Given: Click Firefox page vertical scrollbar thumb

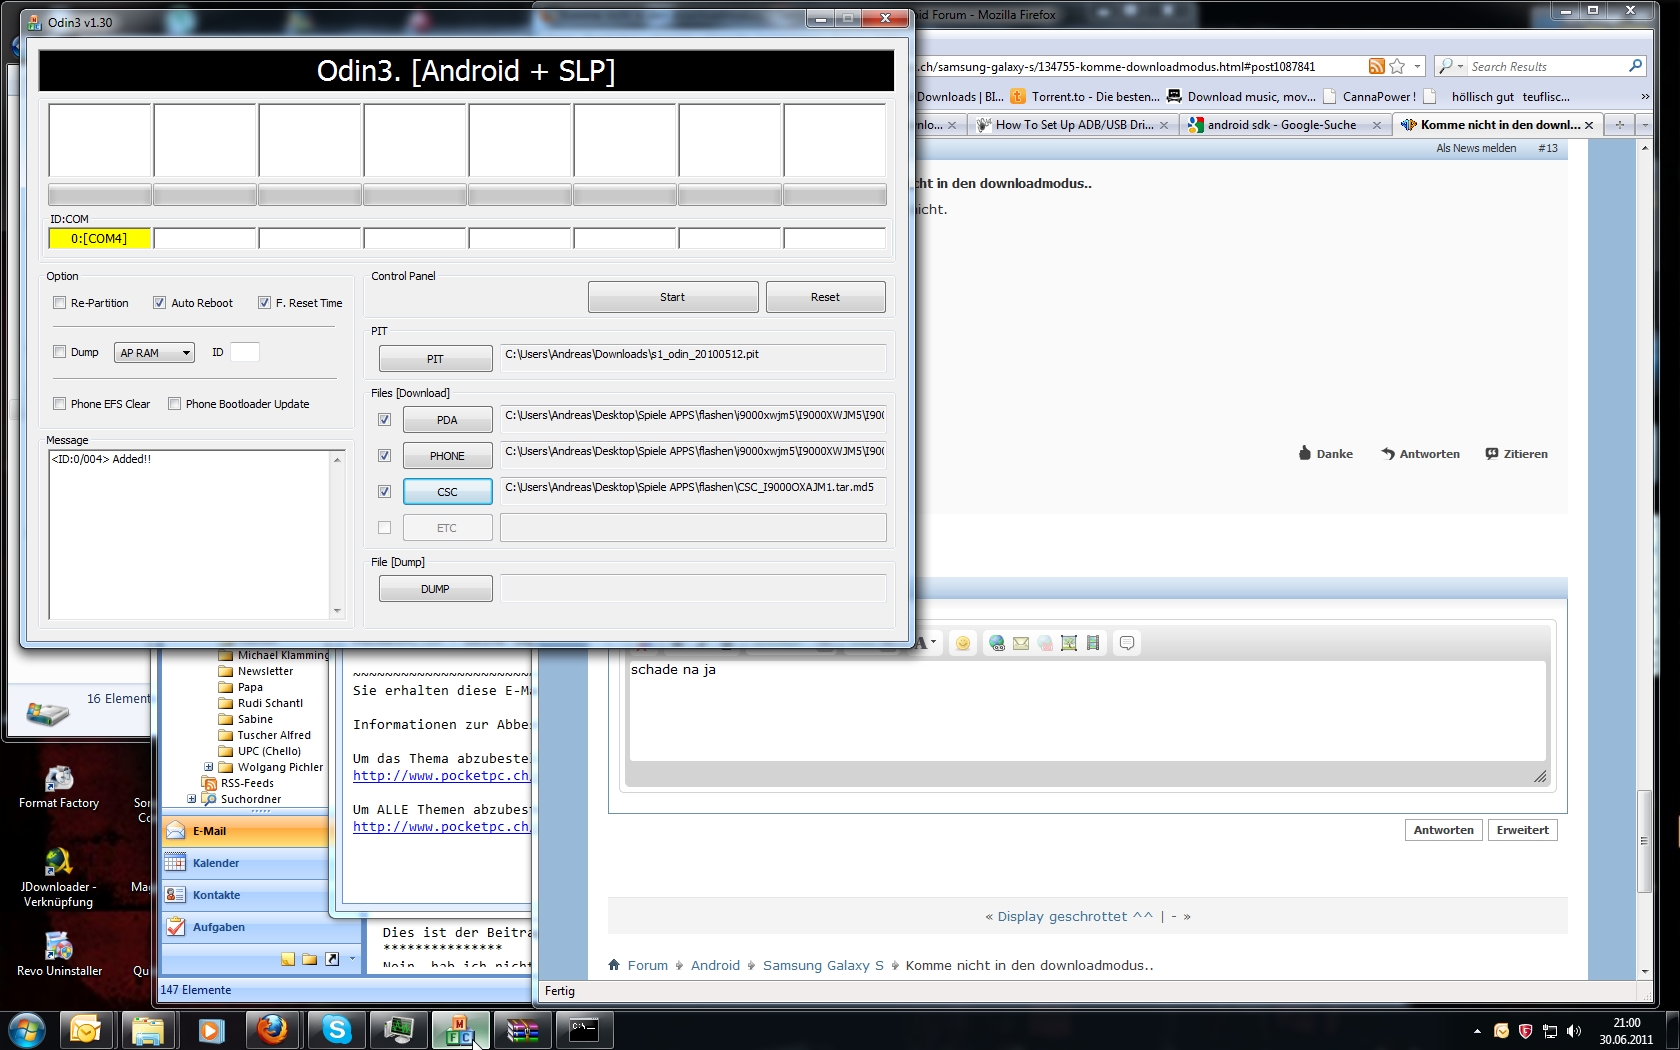Looking at the screenshot, I should click(1644, 841).
